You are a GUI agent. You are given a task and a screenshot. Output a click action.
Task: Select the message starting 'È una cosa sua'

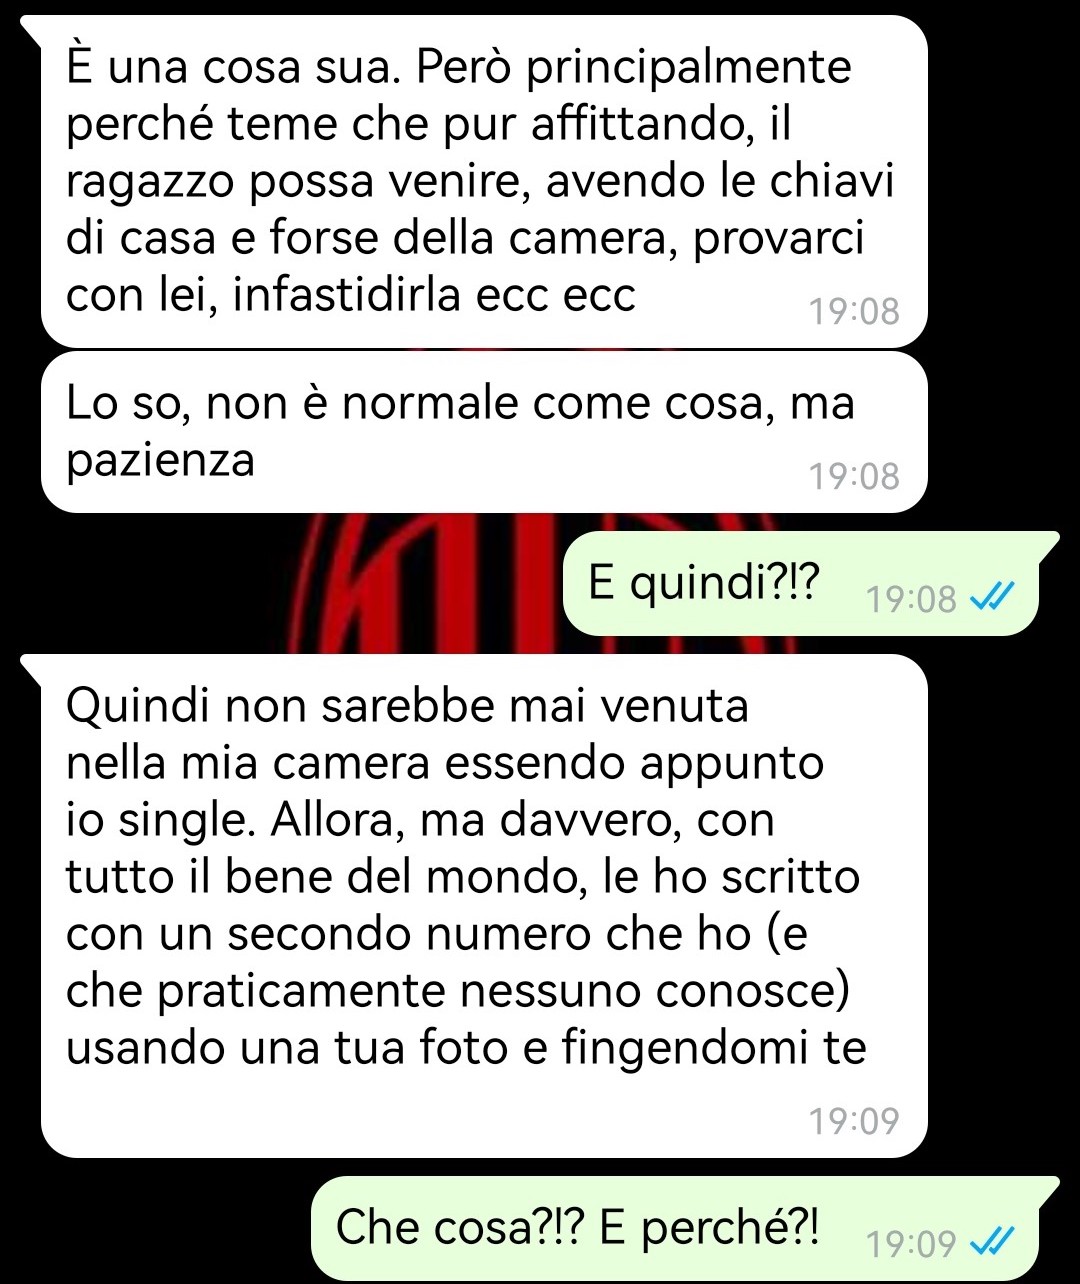pos(484,182)
